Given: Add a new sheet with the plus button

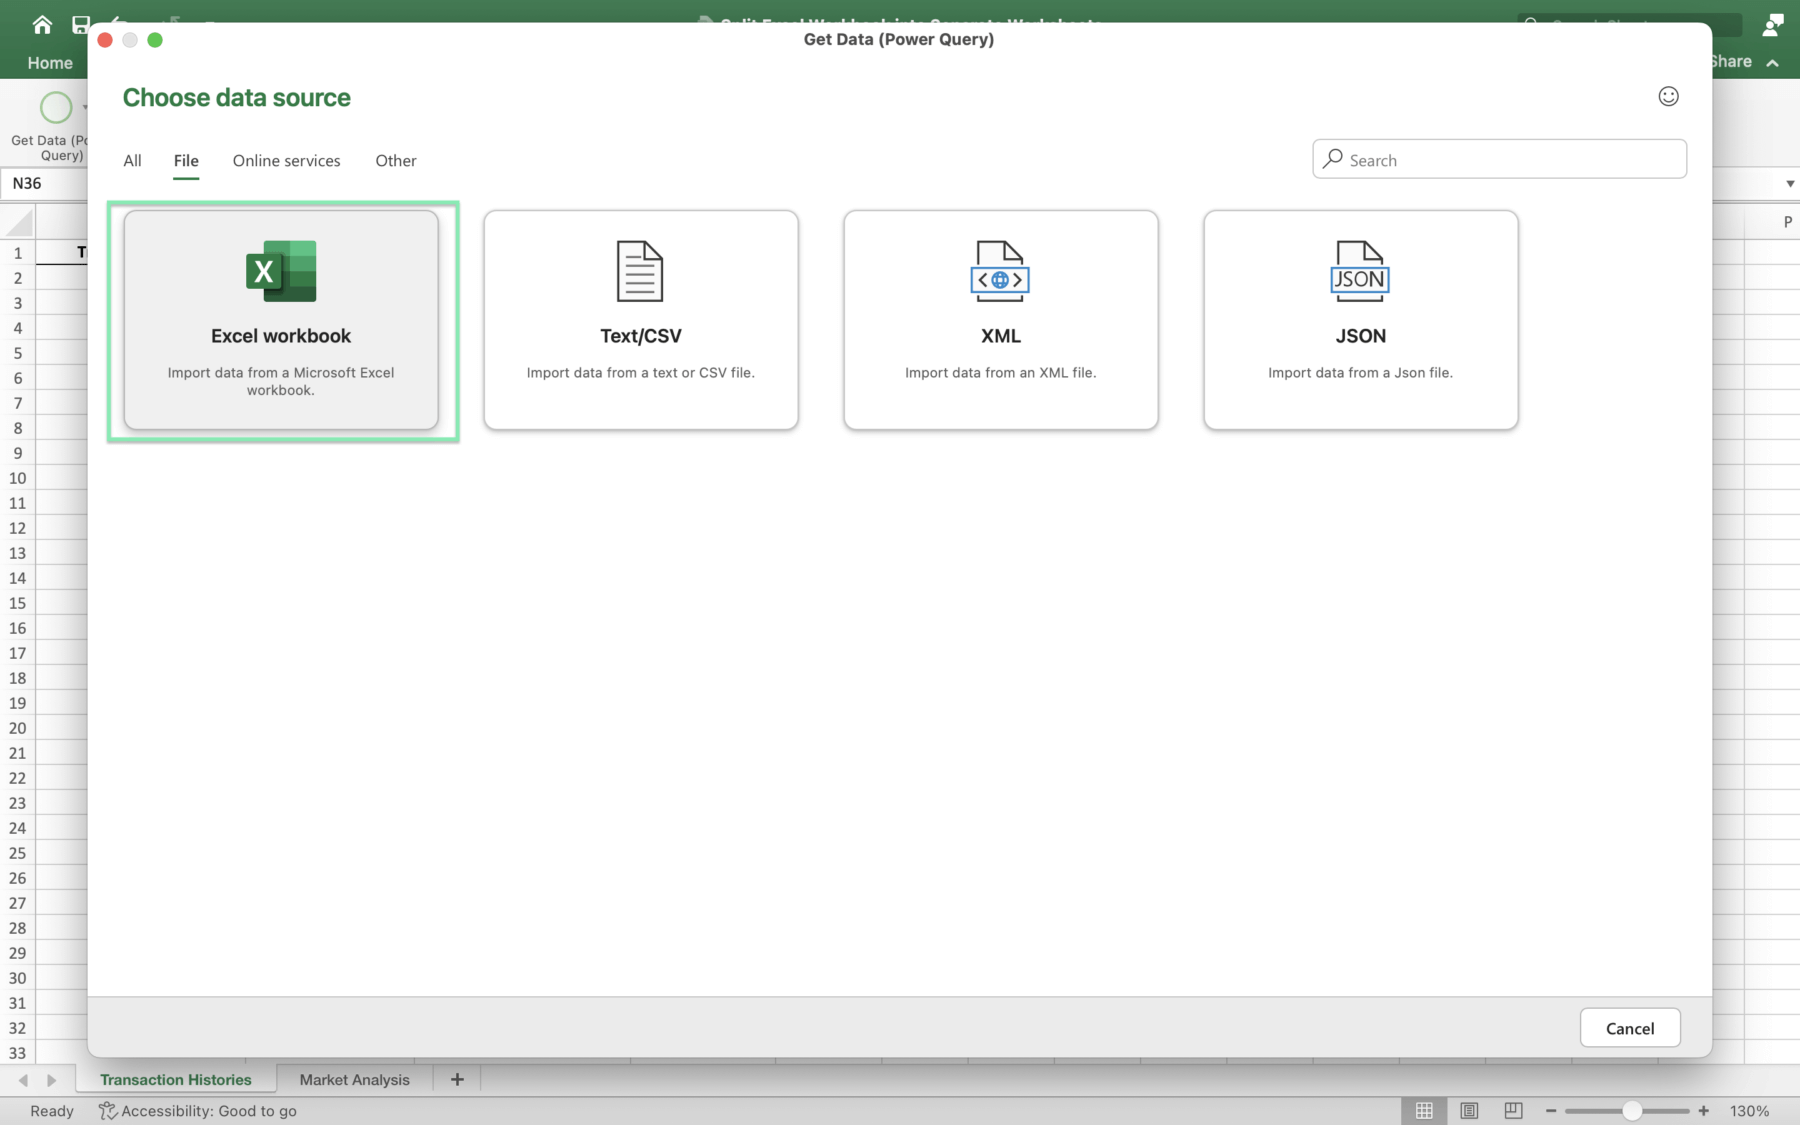Looking at the screenshot, I should pyautogui.click(x=457, y=1079).
